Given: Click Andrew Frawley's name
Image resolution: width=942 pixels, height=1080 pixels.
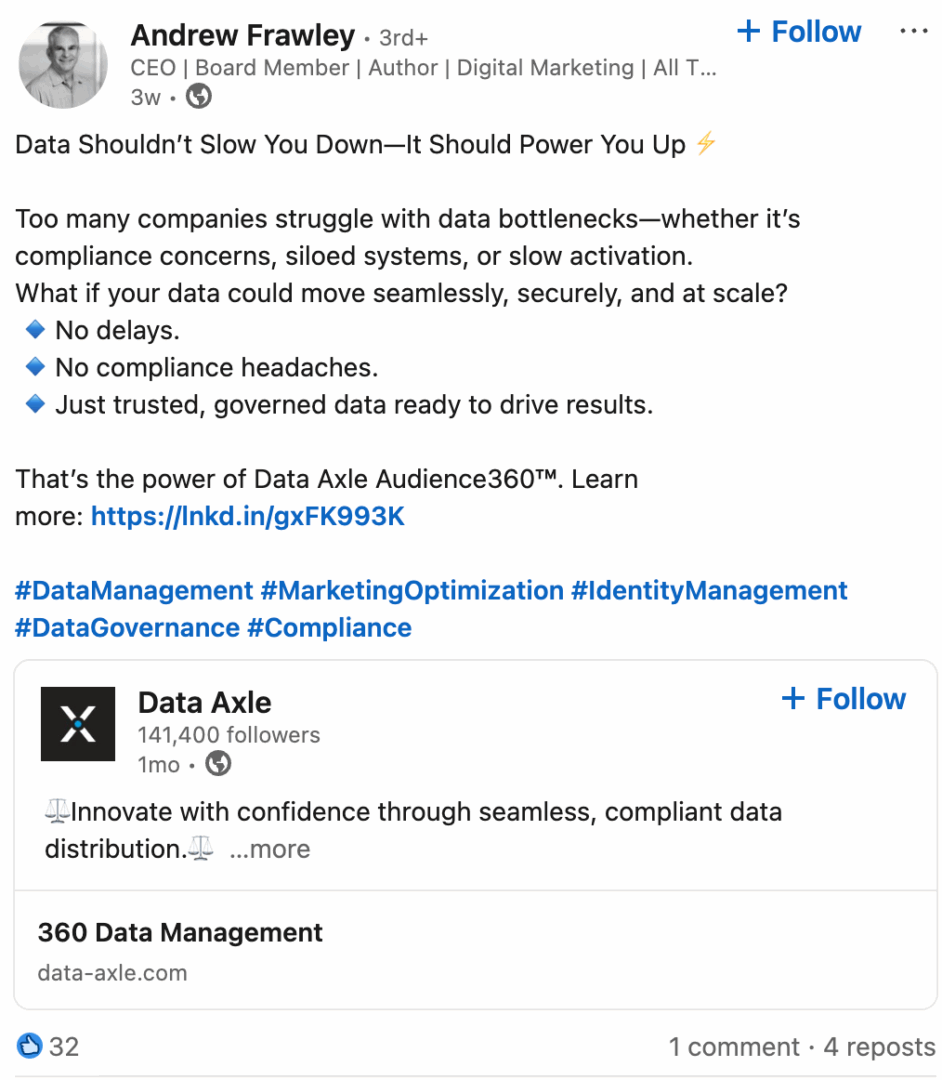Looking at the screenshot, I should (x=242, y=34).
